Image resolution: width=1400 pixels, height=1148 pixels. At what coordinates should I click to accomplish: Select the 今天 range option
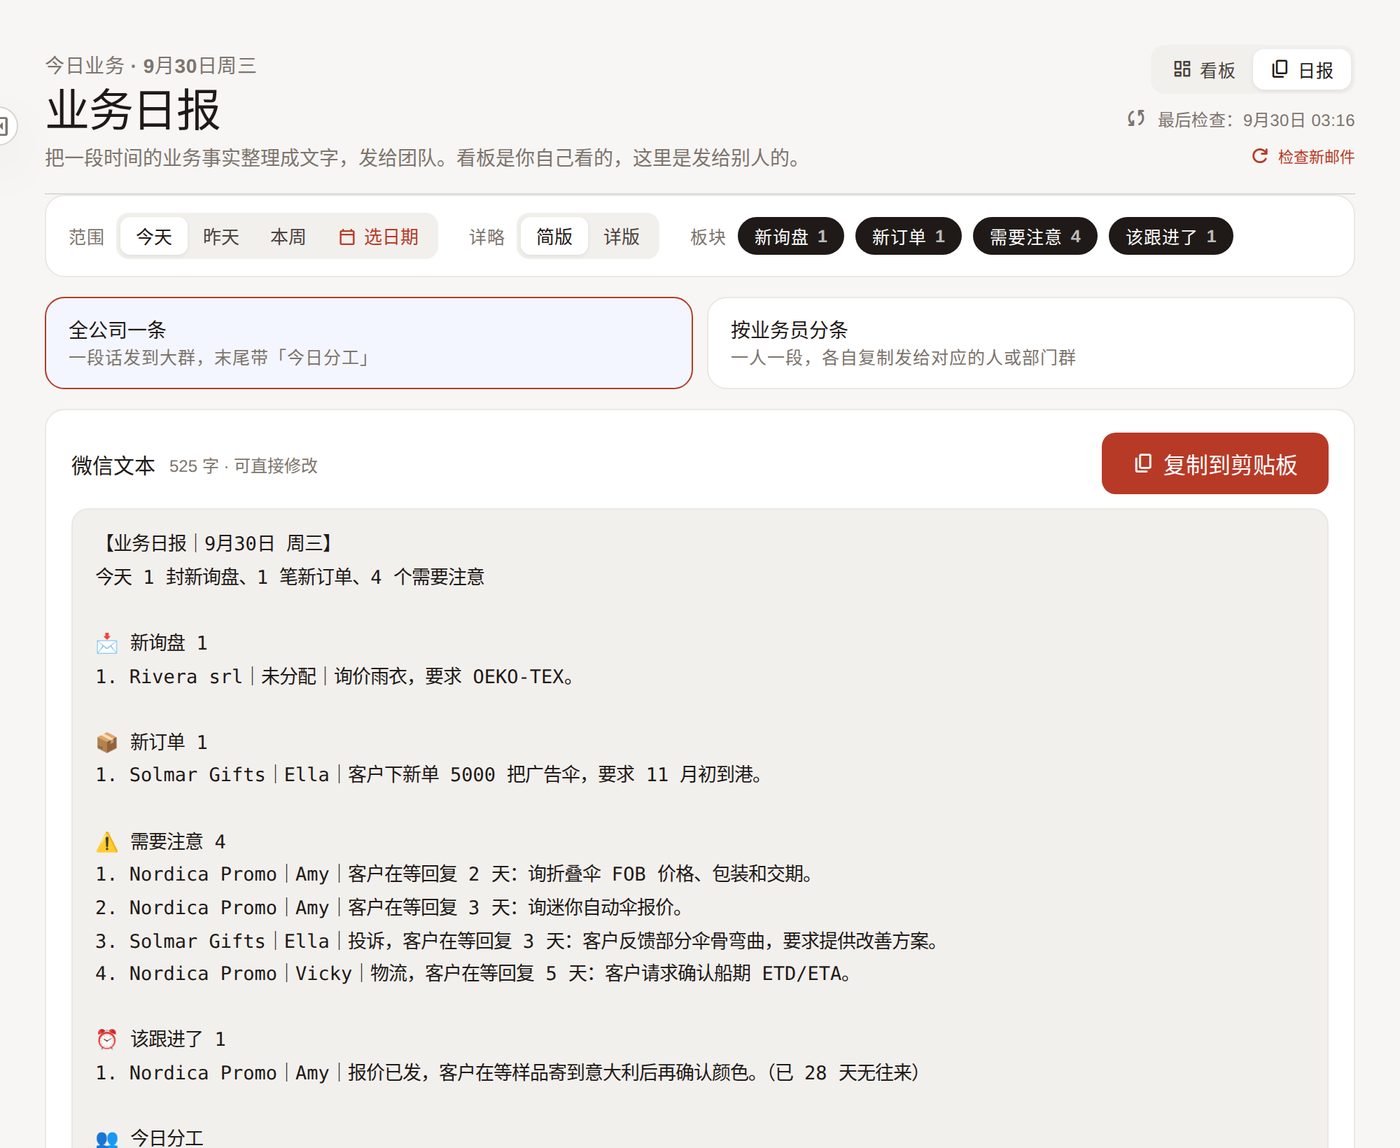click(x=154, y=237)
